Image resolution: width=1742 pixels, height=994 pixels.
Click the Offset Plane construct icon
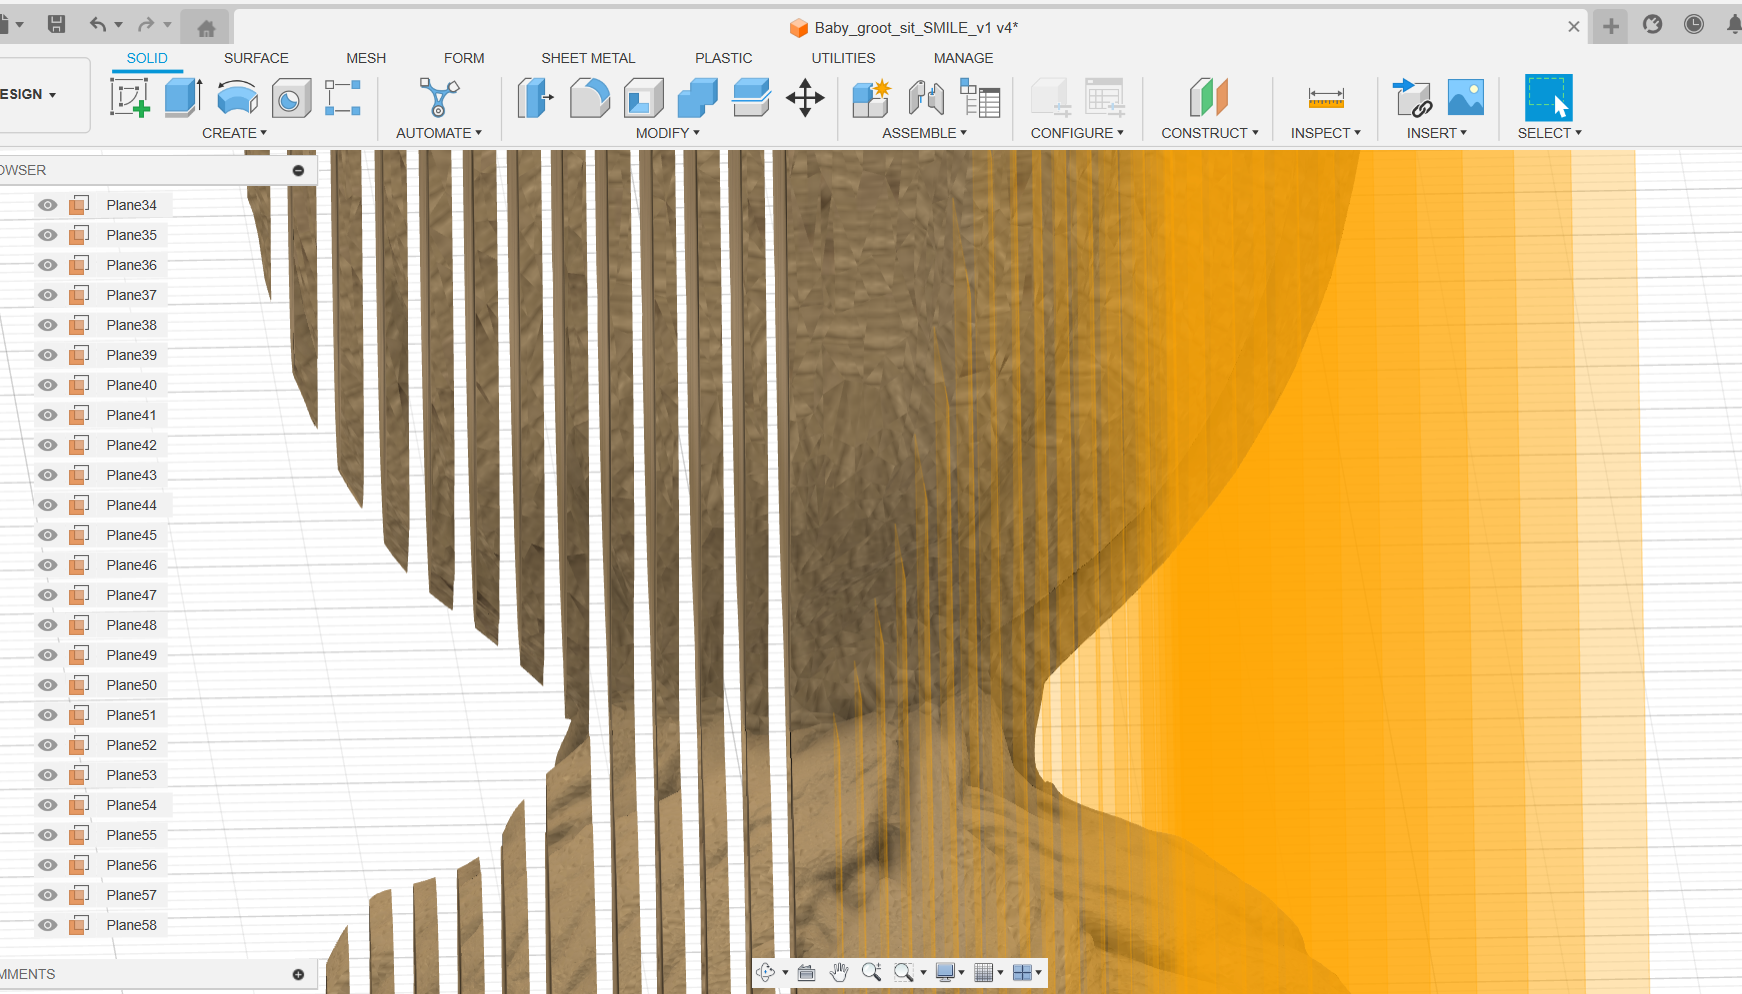coord(1208,98)
